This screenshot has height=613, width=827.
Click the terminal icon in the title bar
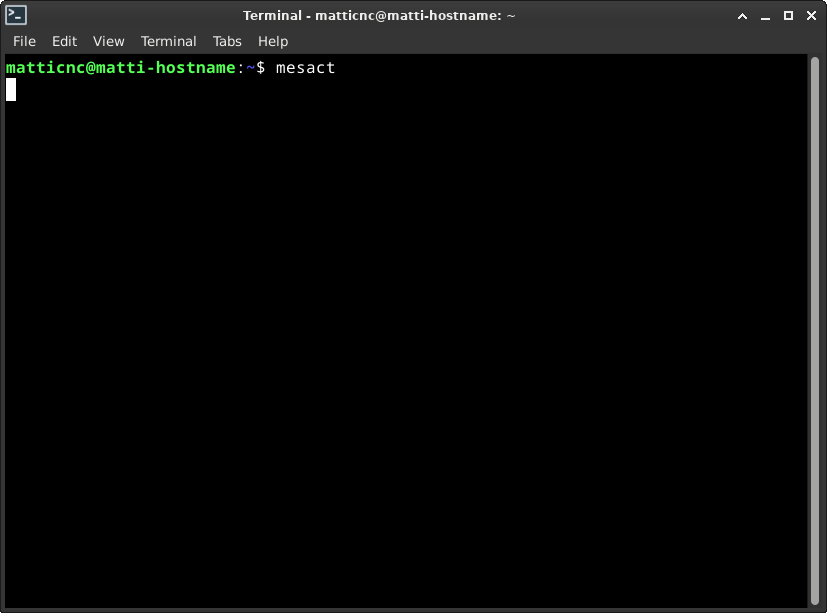pyautogui.click(x=16, y=15)
